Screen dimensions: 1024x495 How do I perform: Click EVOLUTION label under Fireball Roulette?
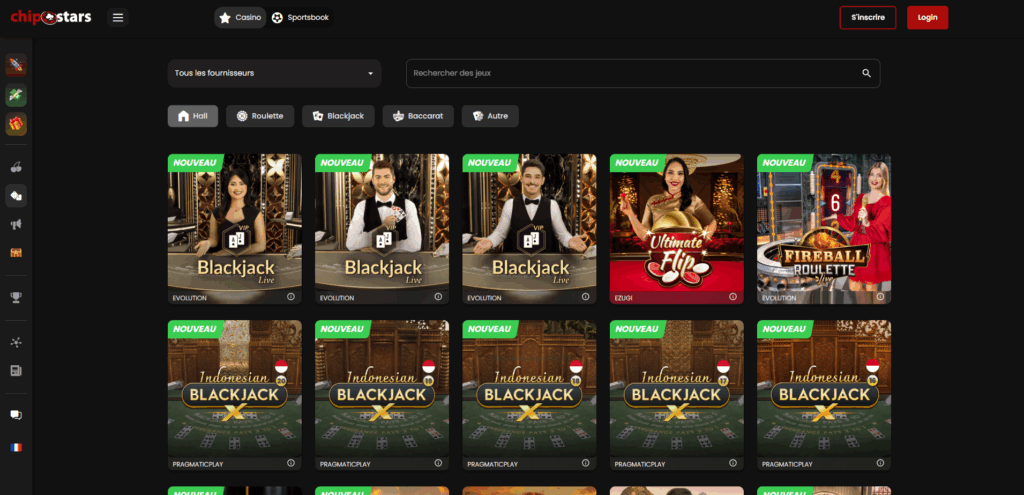click(779, 298)
